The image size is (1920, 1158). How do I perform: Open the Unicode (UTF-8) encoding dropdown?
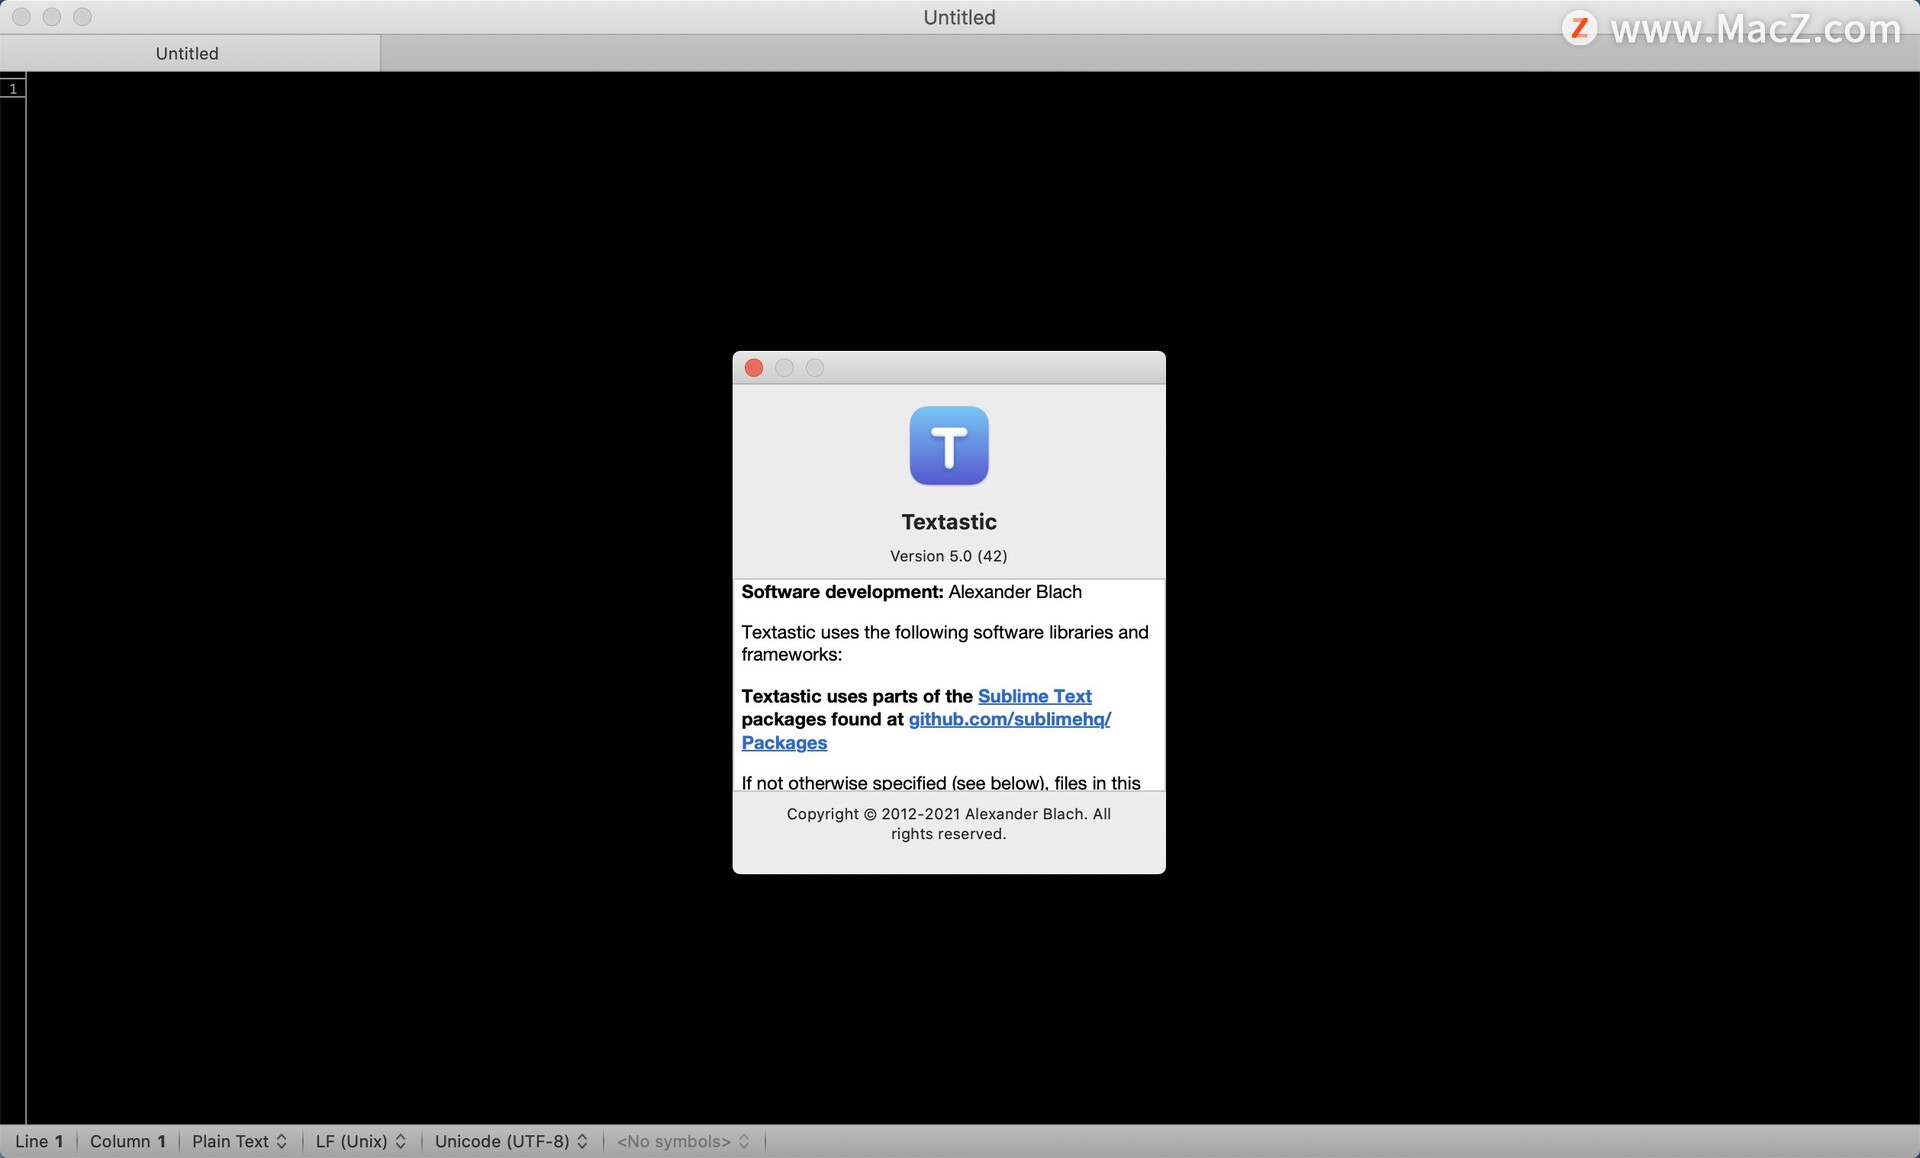point(511,1141)
